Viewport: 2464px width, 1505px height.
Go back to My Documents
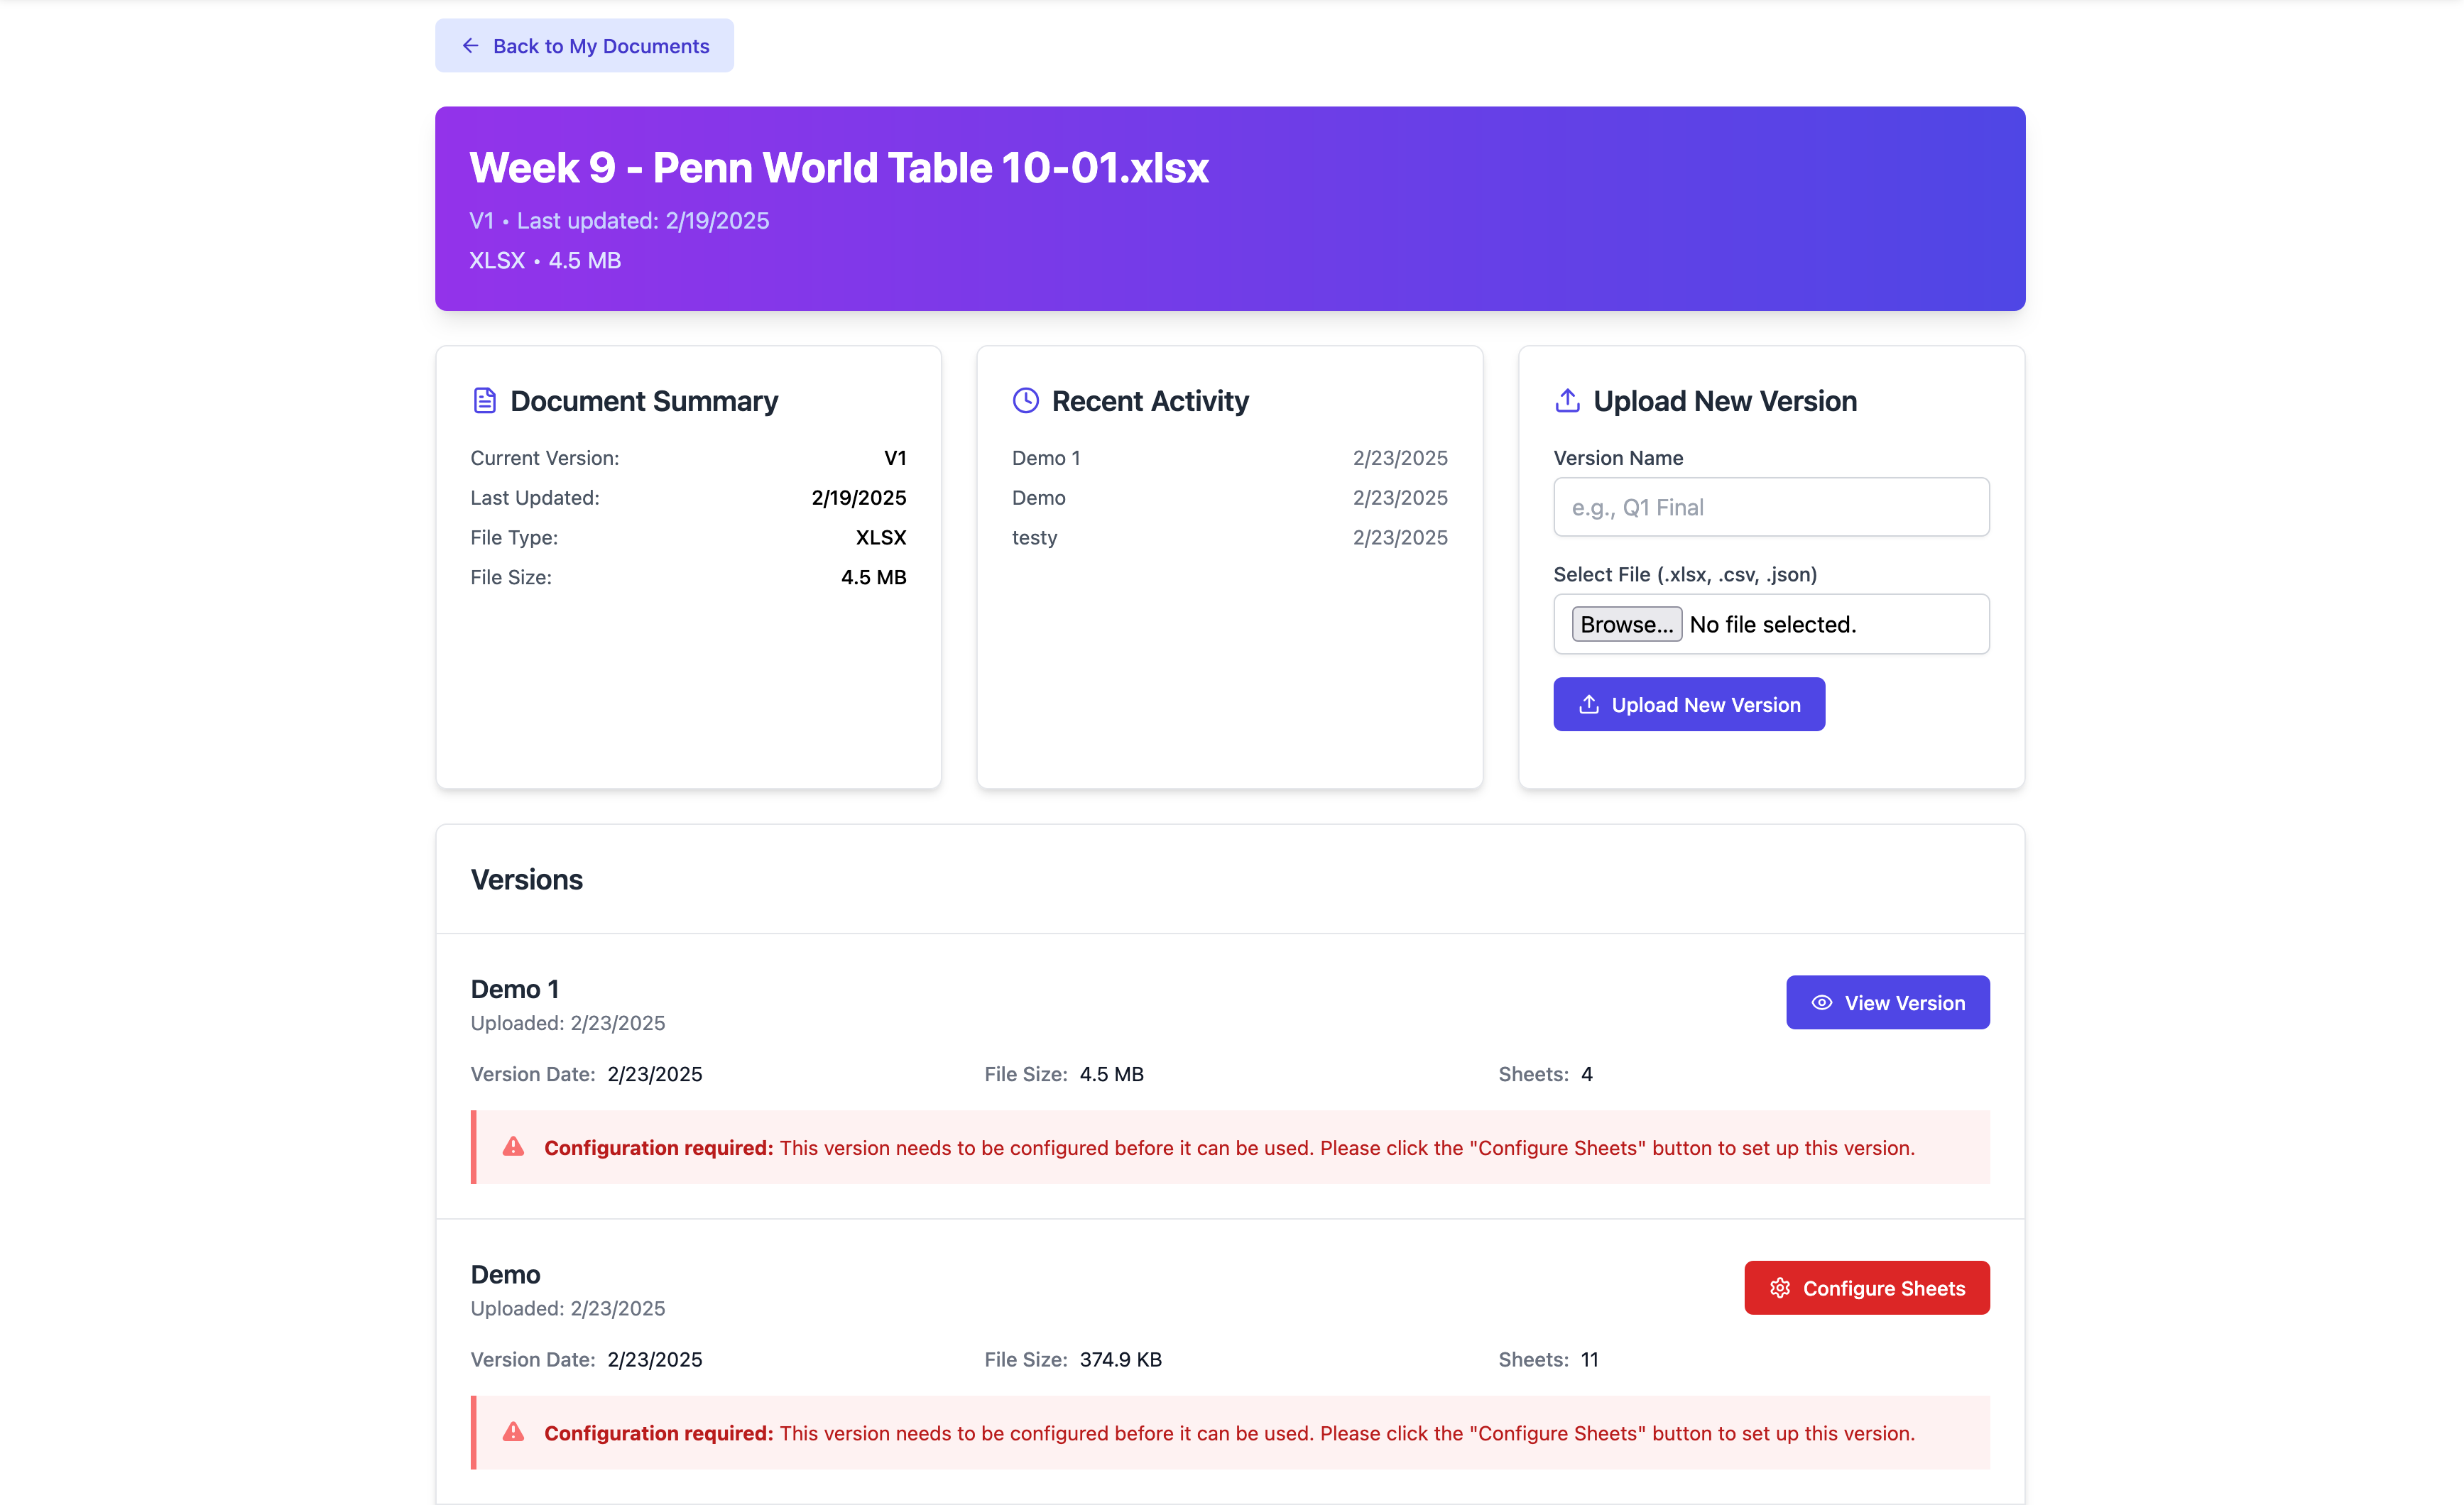pos(584,46)
